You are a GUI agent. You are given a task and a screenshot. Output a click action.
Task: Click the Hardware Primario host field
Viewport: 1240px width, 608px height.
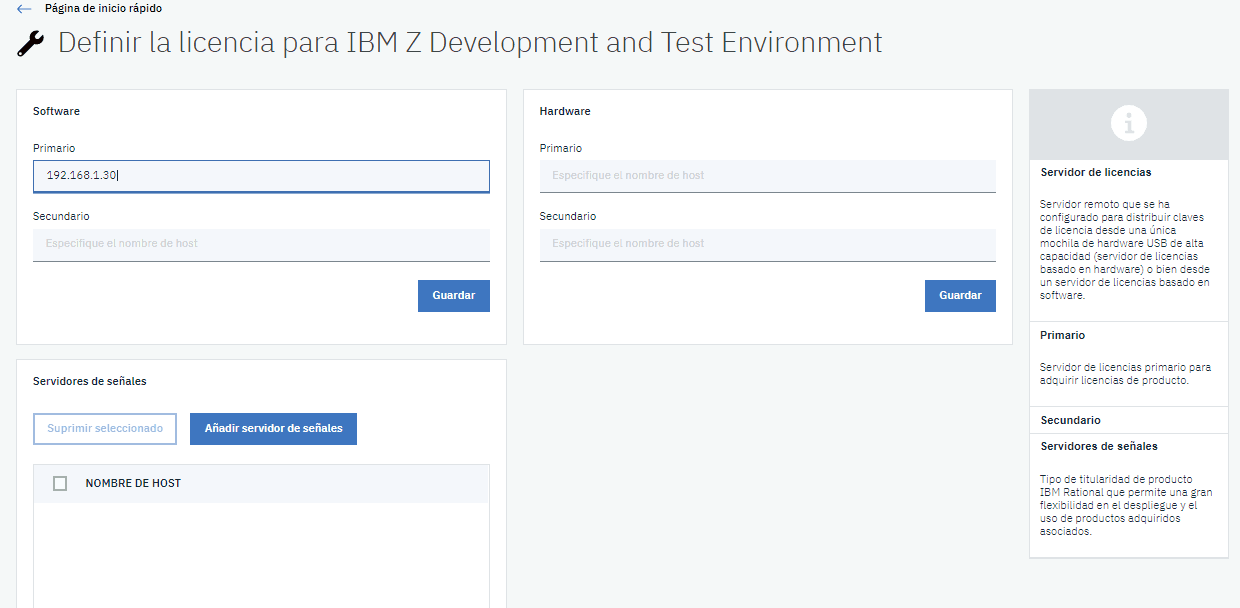[x=767, y=176]
